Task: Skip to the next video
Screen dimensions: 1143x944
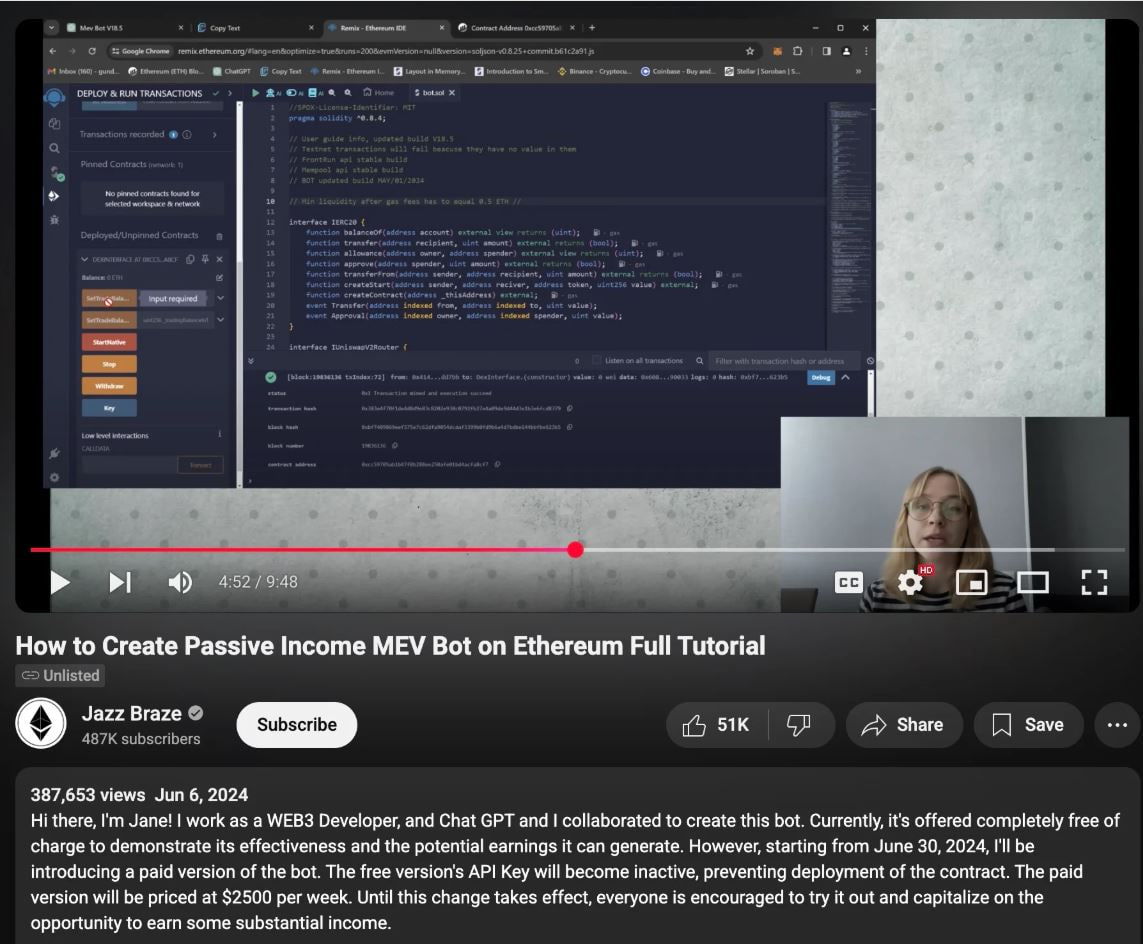Action: click(x=120, y=582)
